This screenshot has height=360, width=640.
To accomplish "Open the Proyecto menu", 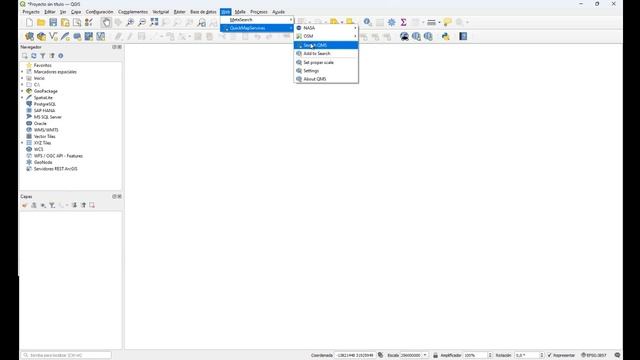I will coord(31,12).
